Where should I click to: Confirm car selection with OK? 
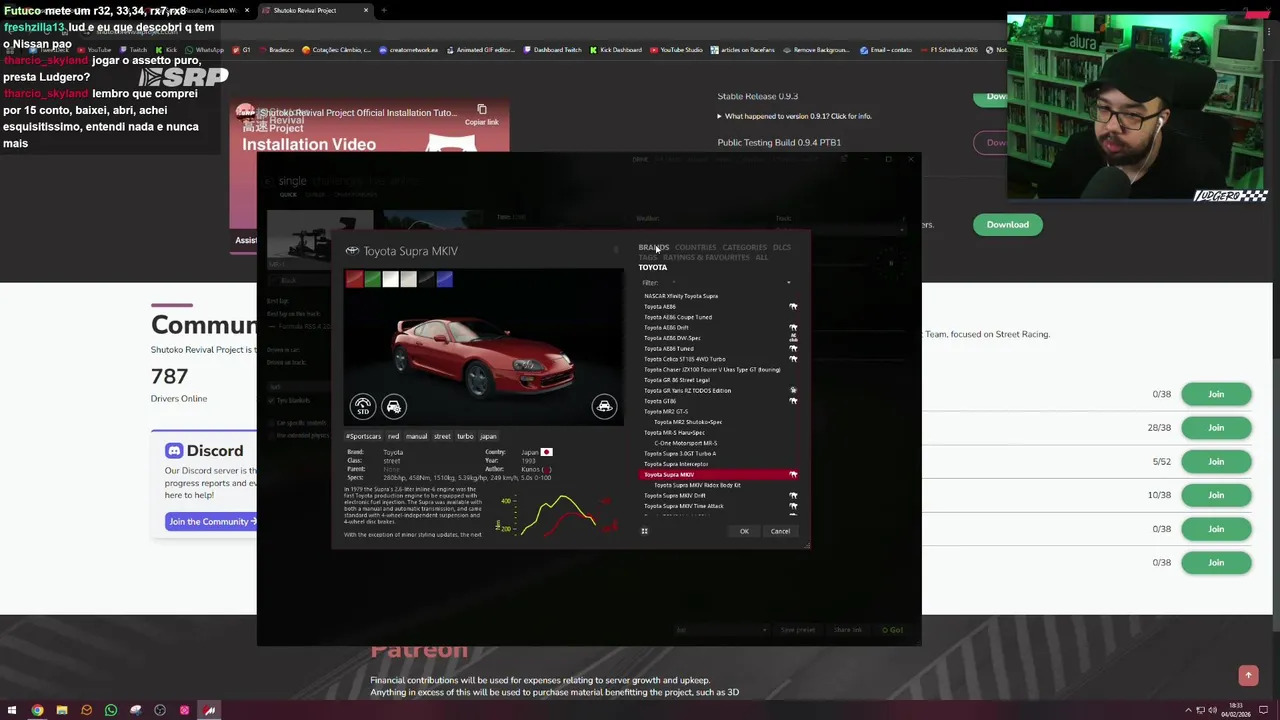tap(744, 531)
